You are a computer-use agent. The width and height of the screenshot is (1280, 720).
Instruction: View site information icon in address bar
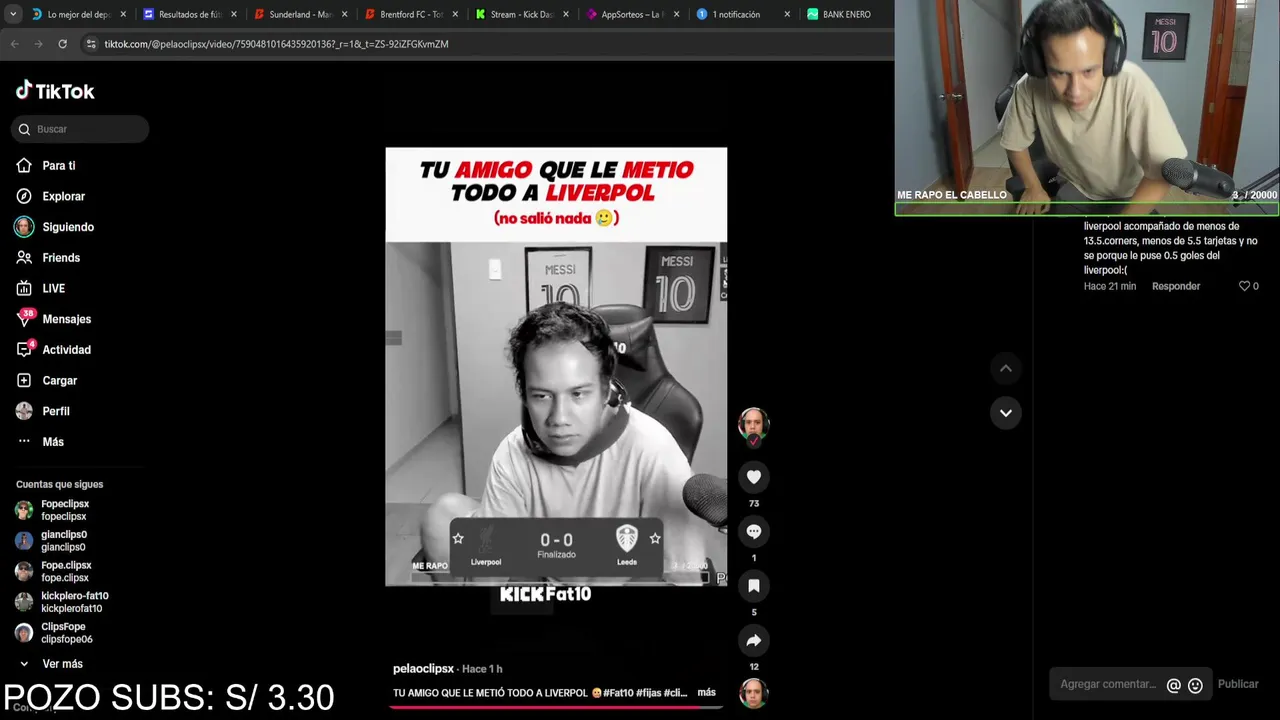pyautogui.click(x=91, y=44)
